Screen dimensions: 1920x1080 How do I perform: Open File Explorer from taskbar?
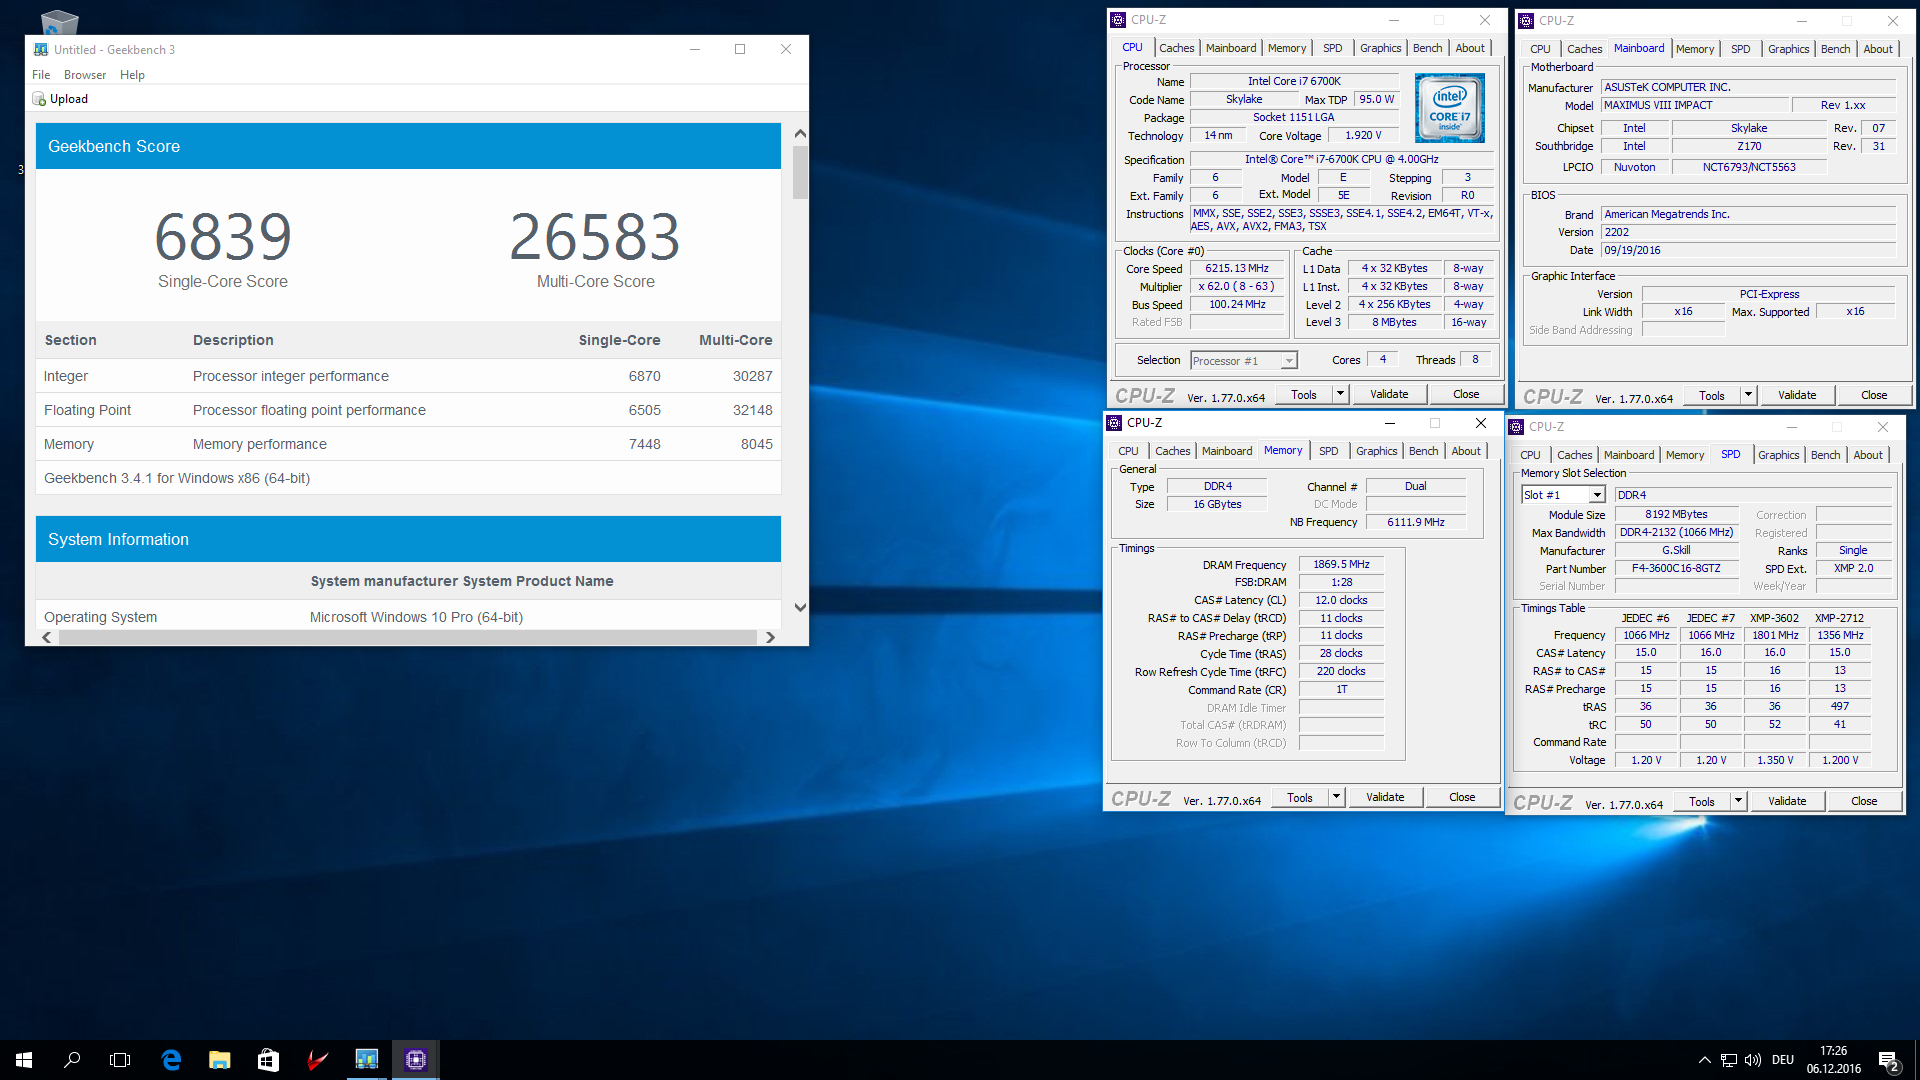pyautogui.click(x=220, y=1060)
